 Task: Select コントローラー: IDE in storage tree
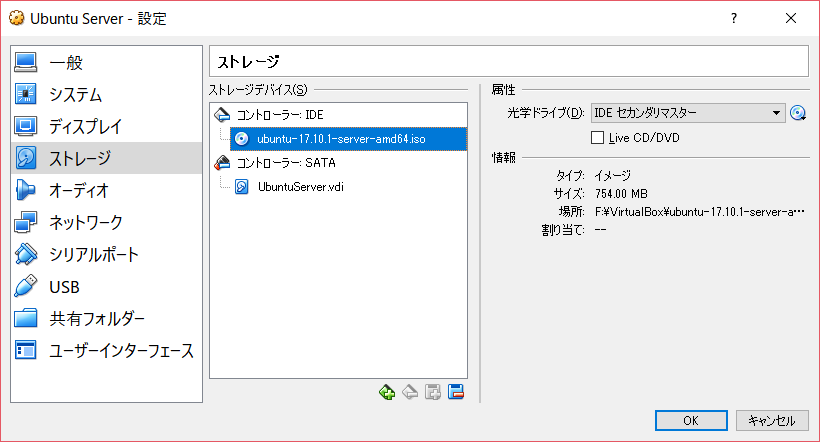tap(280, 115)
